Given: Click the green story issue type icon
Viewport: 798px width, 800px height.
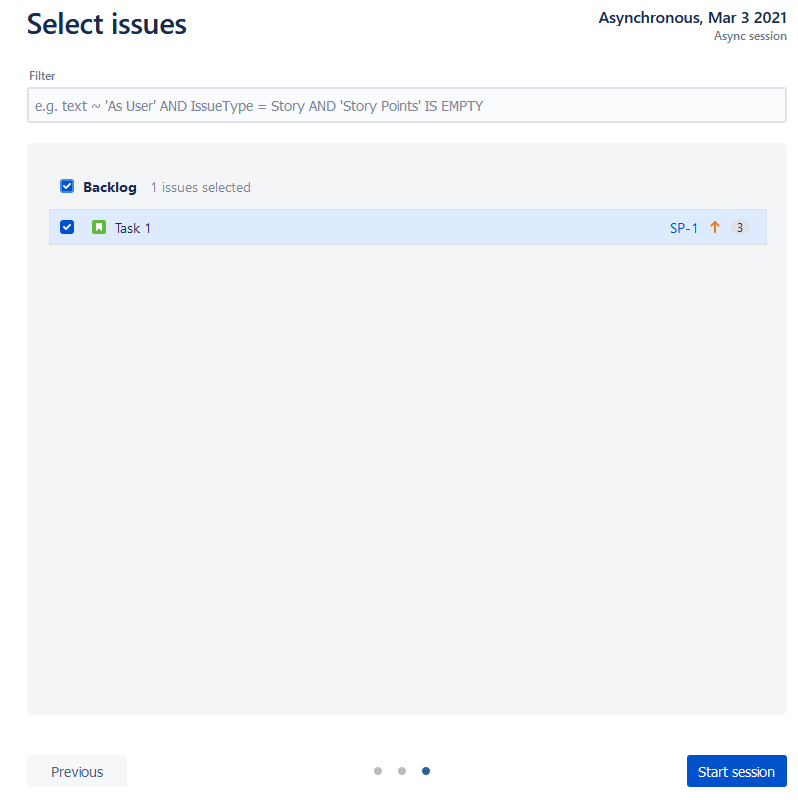Looking at the screenshot, I should [x=99, y=228].
